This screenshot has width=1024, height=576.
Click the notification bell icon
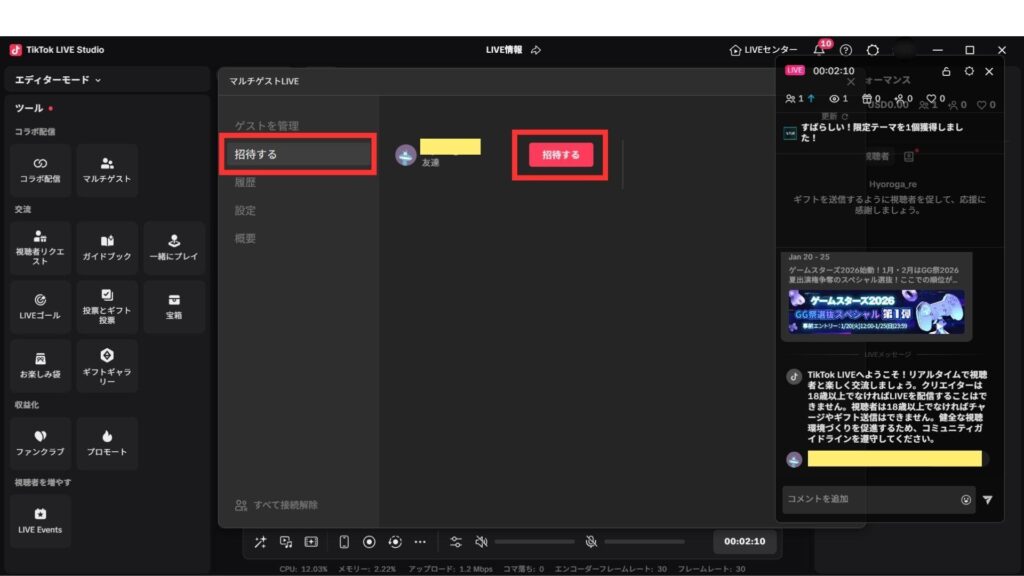[819, 50]
